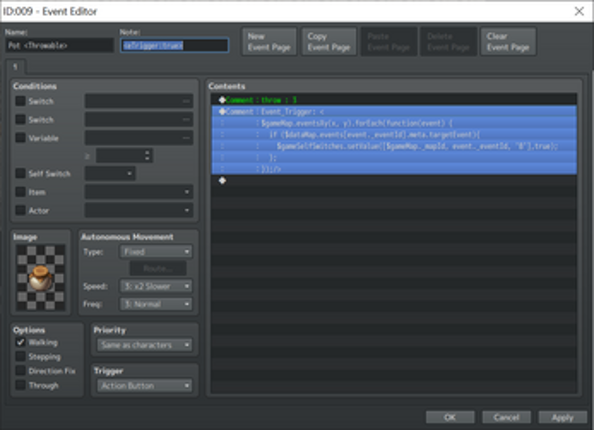Viewport: 594px width, 430px height.
Task: Click the Clear Event Page button
Action: (508, 42)
